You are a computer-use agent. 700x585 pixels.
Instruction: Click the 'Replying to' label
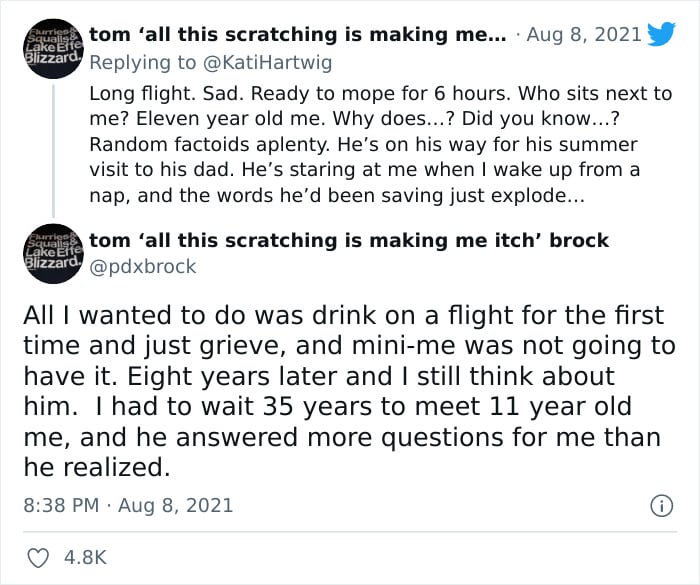(x=143, y=63)
